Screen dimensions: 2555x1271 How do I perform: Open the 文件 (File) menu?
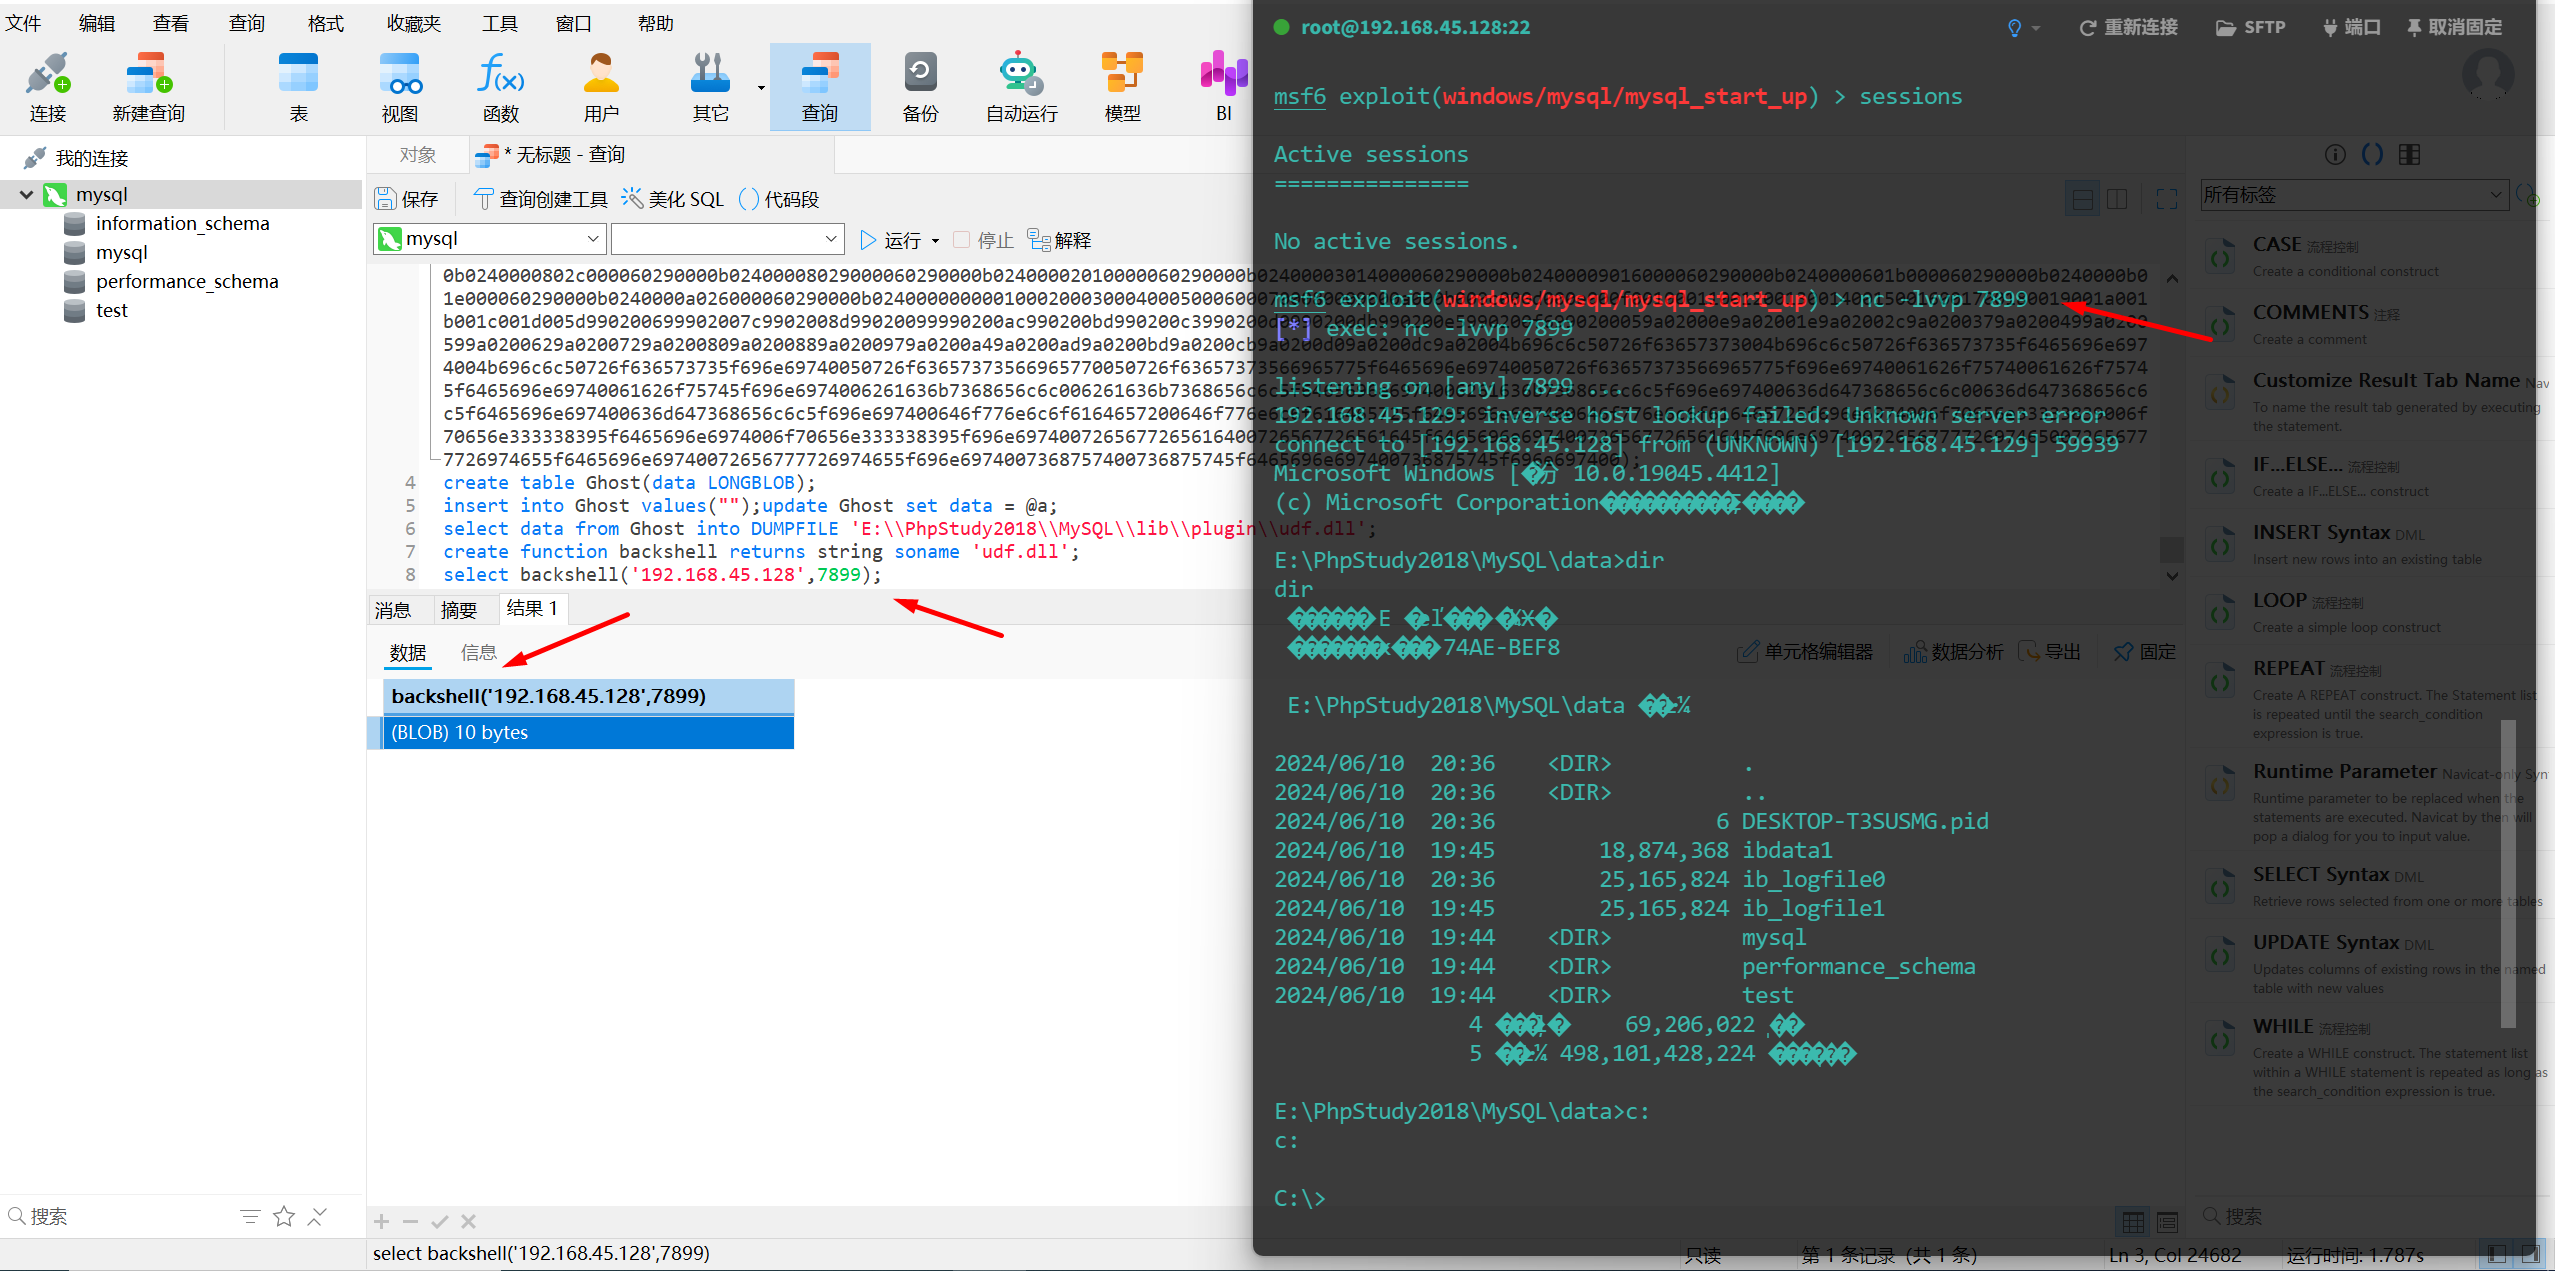coord(24,23)
